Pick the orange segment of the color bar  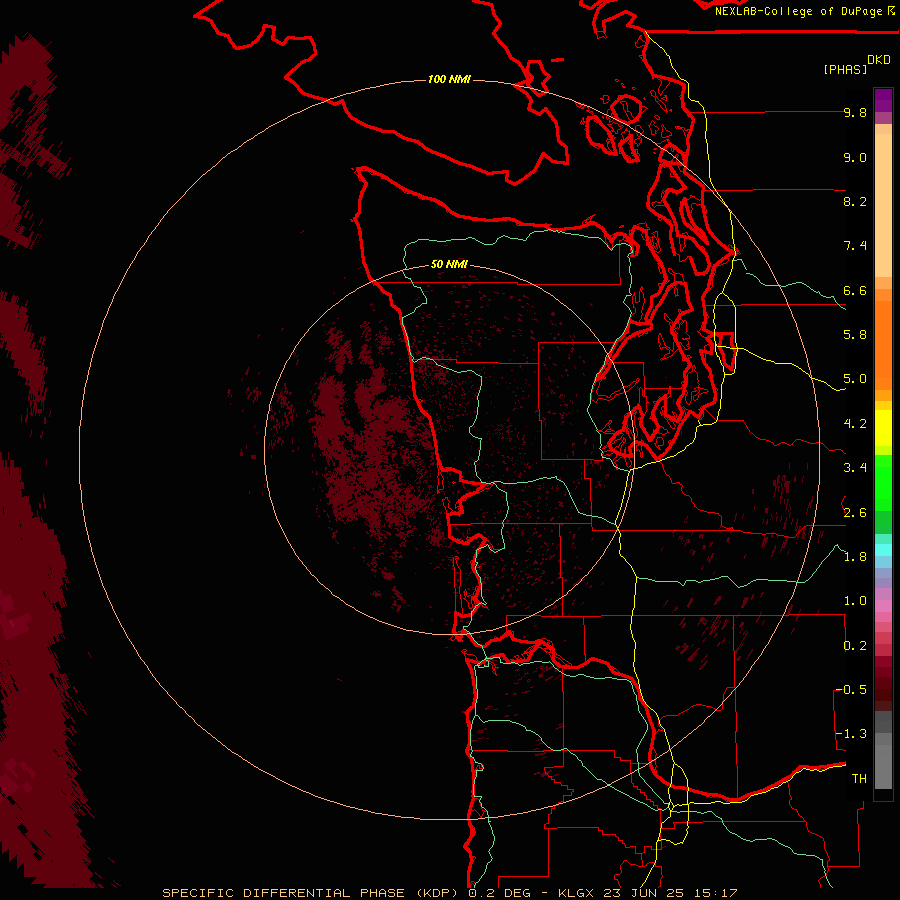click(x=883, y=344)
